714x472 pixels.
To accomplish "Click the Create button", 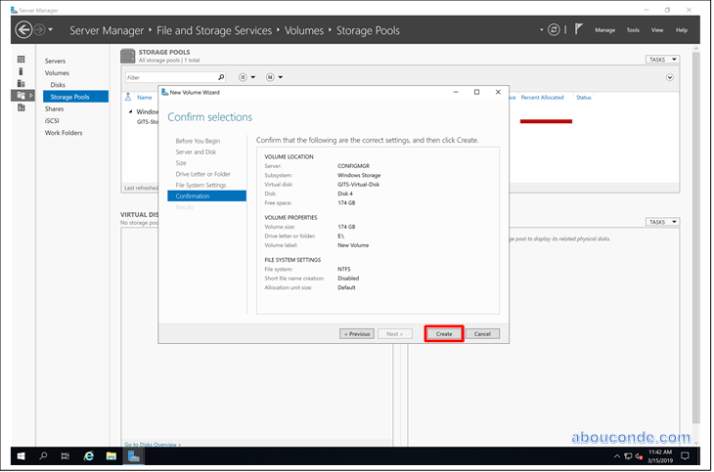I will [x=444, y=333].
